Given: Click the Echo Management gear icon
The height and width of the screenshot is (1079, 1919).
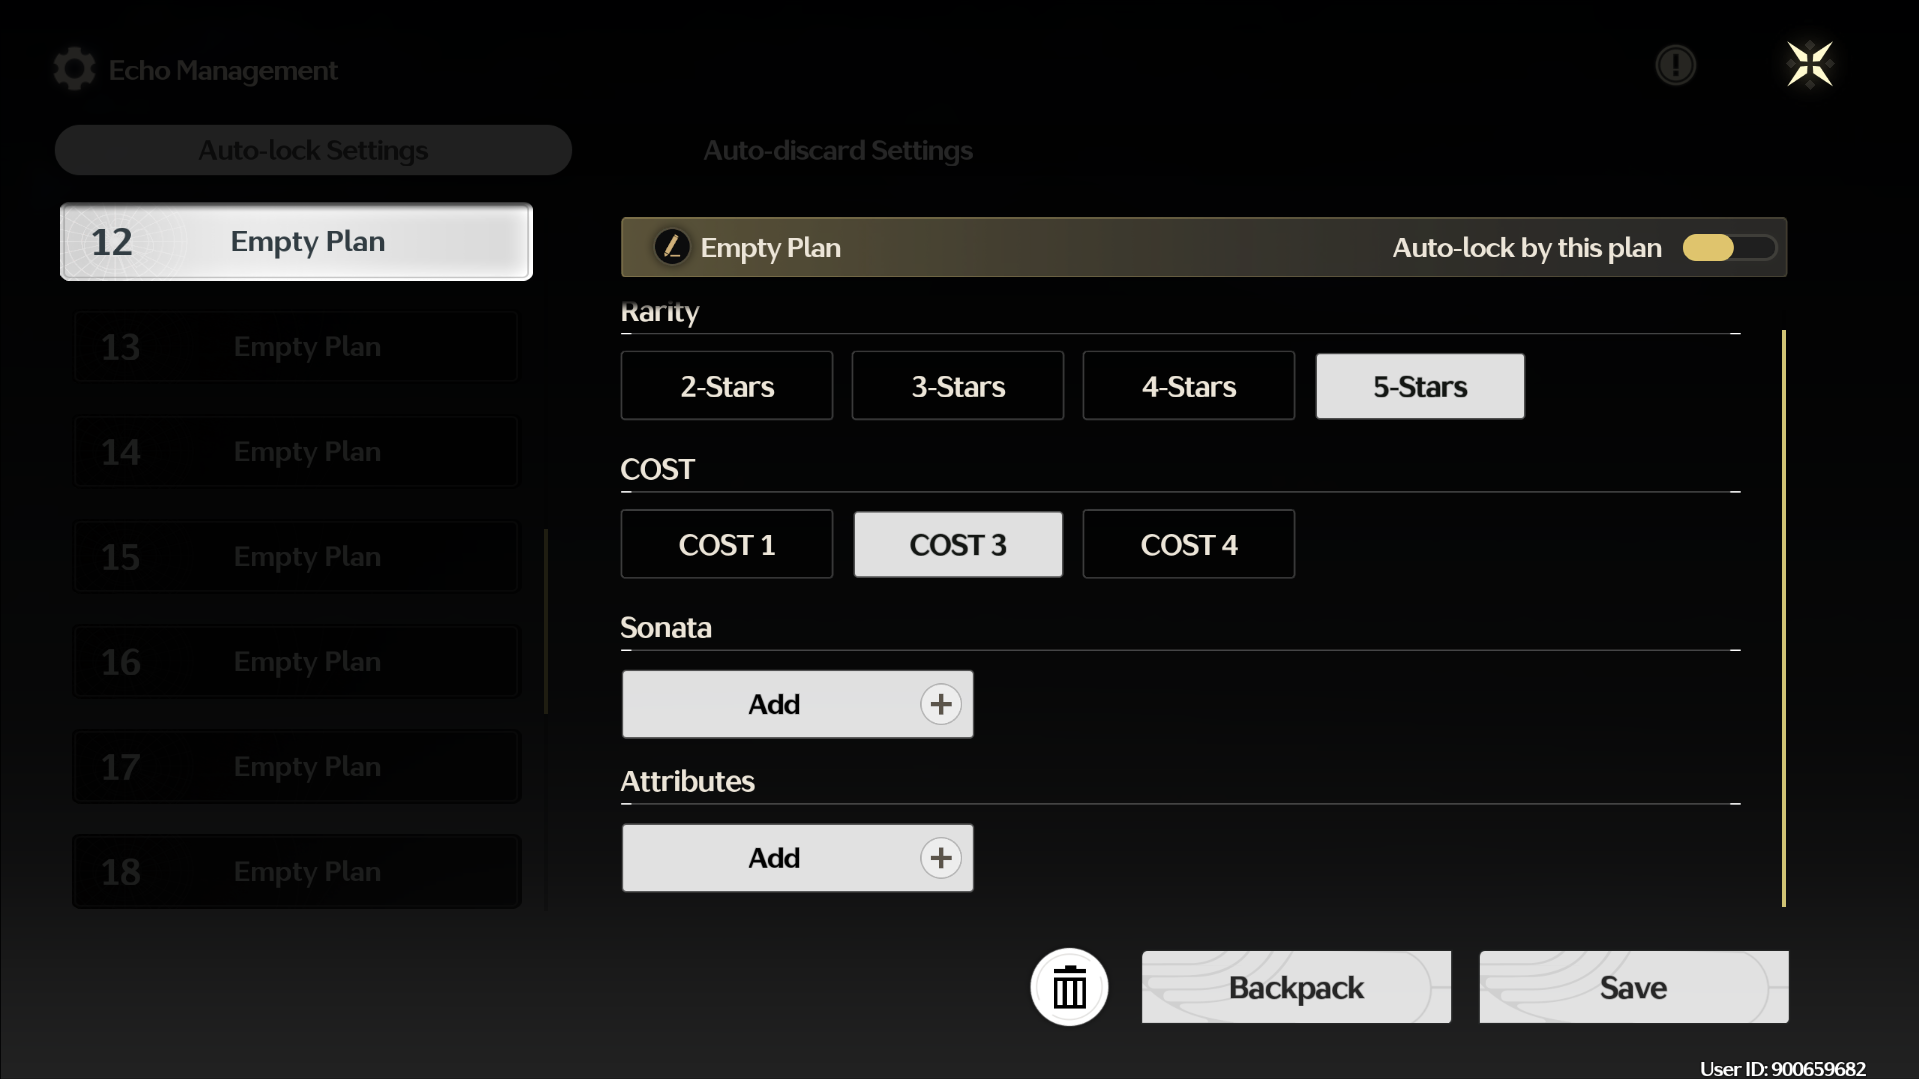Looking at the screenshot, I should coord(74,69).
